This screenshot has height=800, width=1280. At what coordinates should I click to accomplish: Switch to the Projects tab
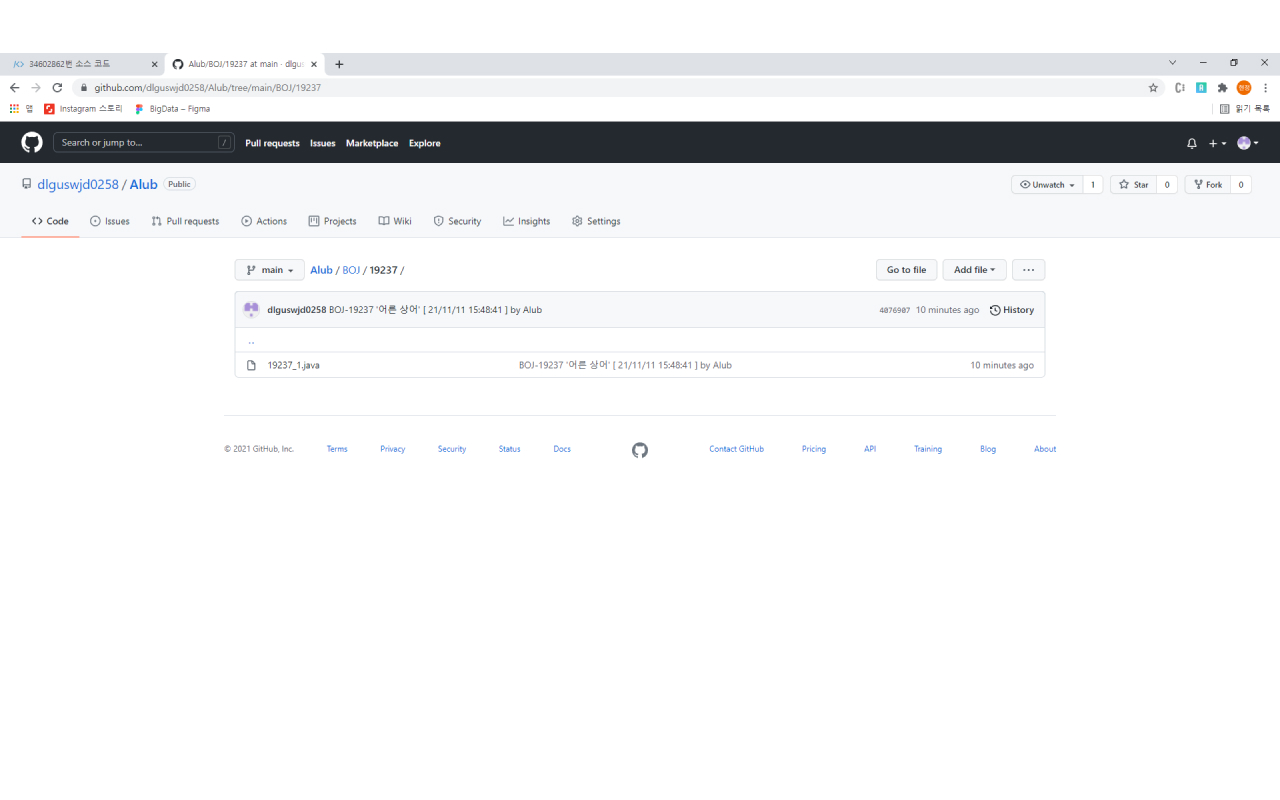[333, 221]
